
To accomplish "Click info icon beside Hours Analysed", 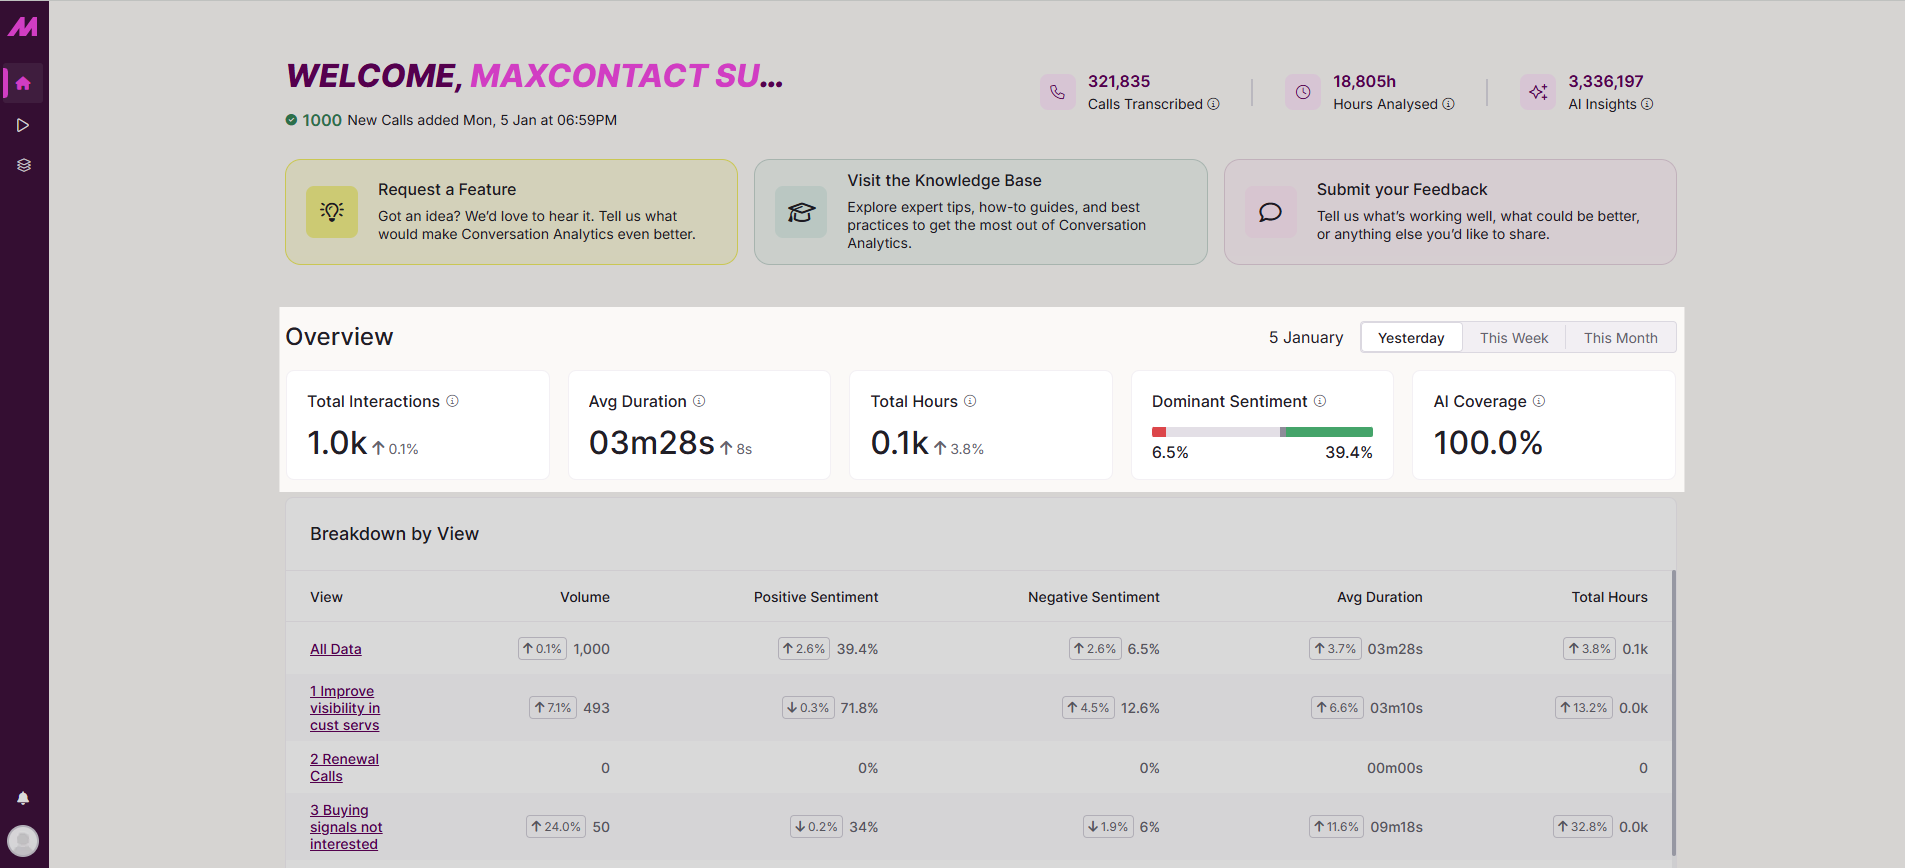I will [x=1449, y=104].
